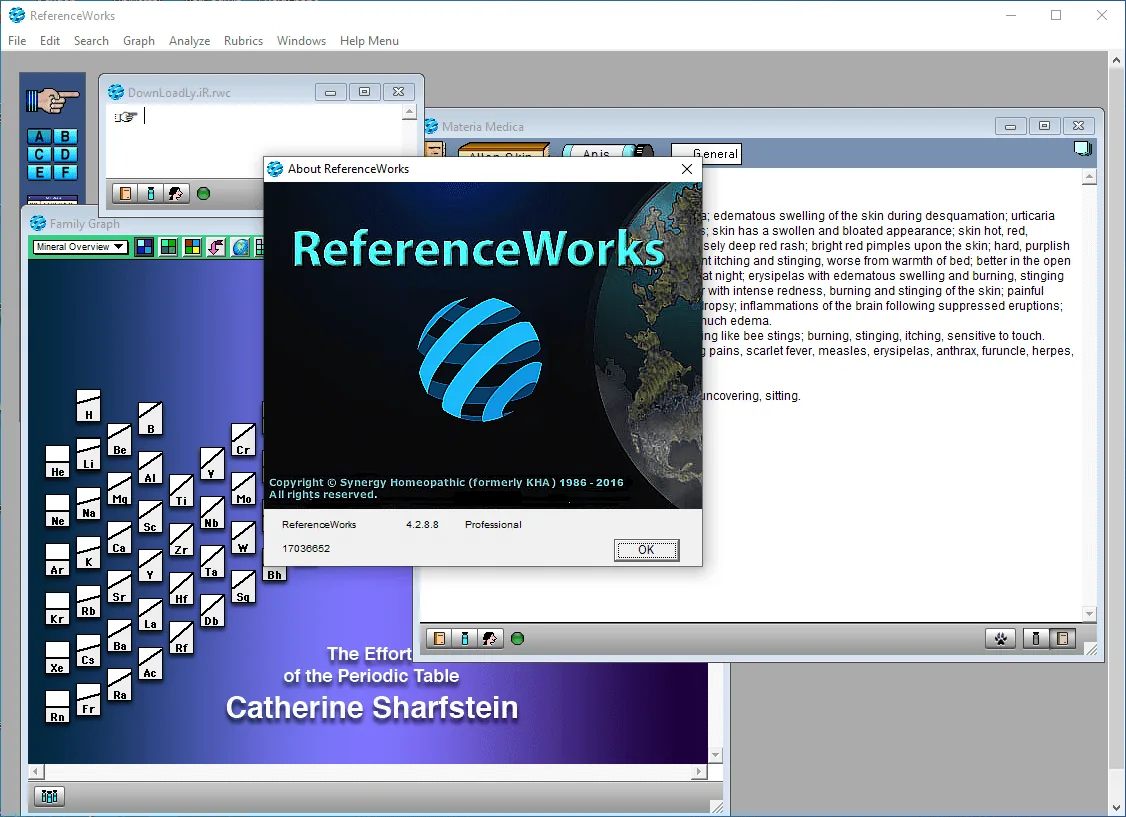Screen dimensions: 1126x817
Task: Click the book icon in DownLoadLy.iR.rwc window
Action: pos(126,193)
